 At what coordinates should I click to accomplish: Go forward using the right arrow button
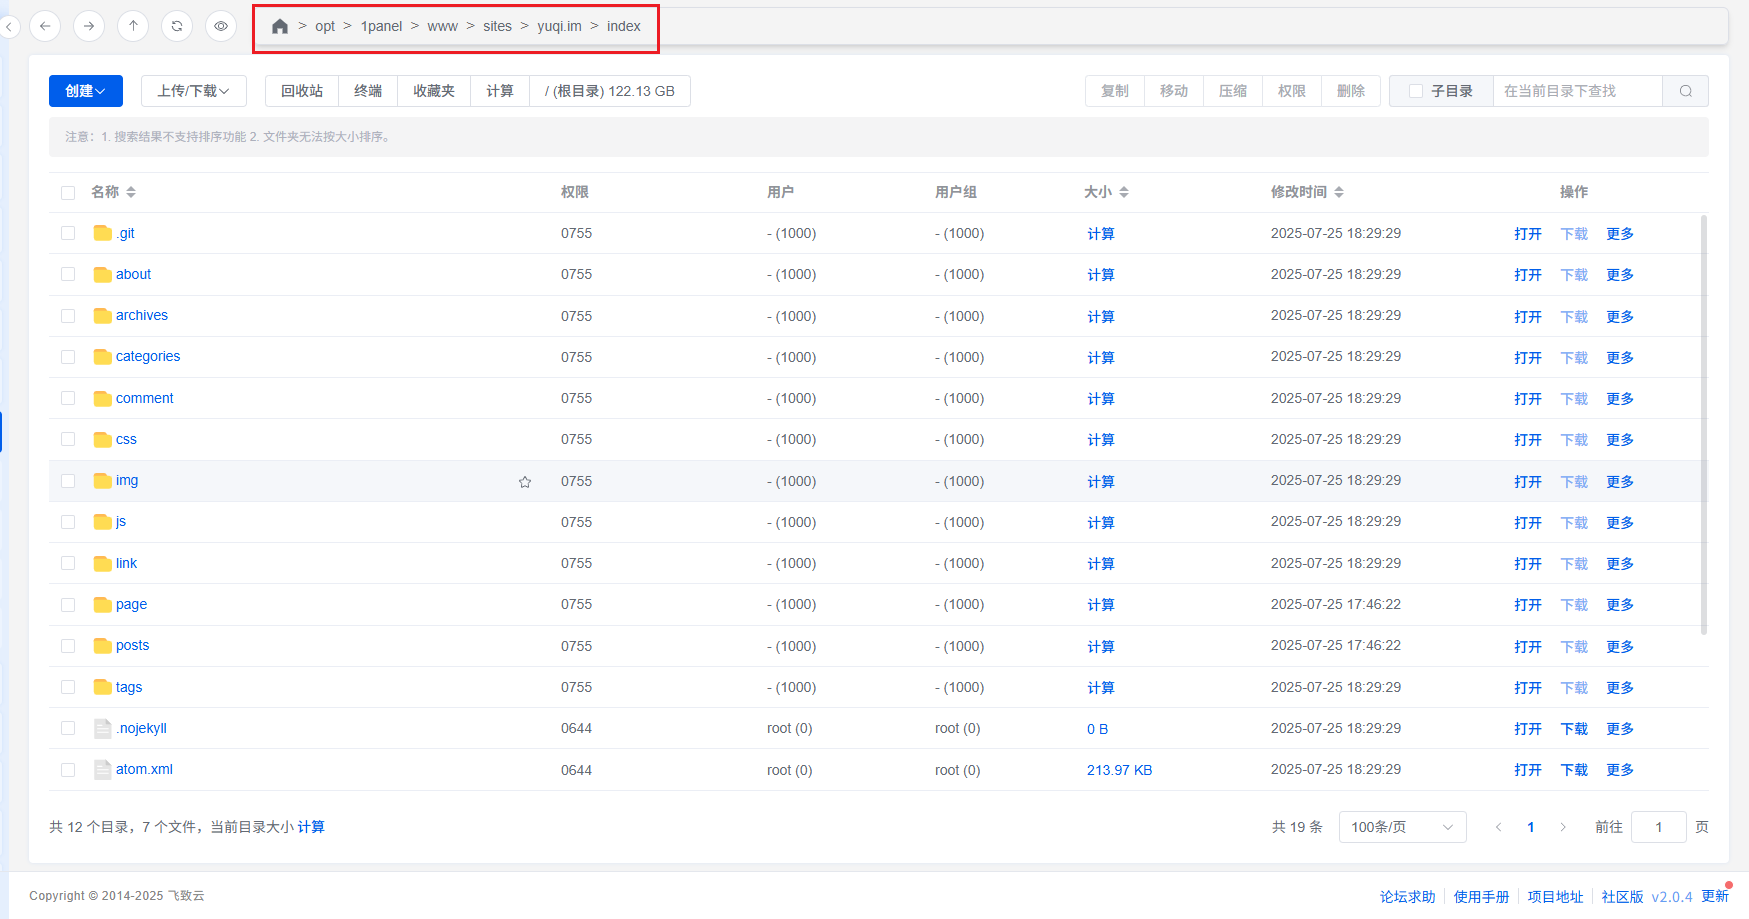pos(89,26)
